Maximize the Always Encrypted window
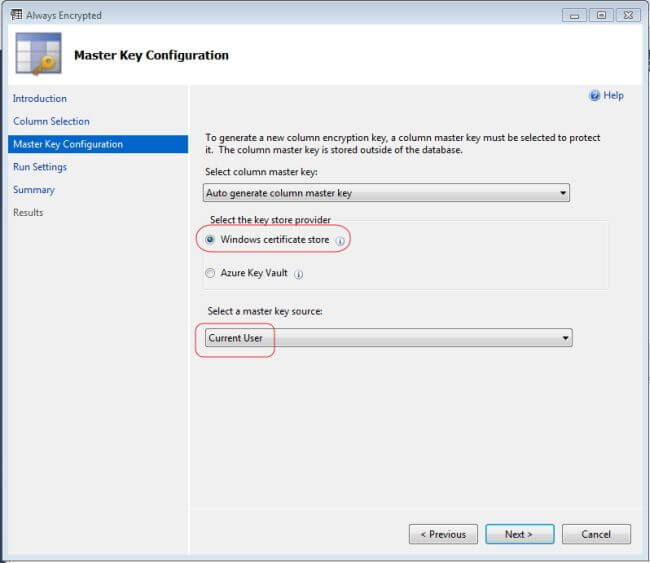Screen dimensions: 650x563 pyautogui.click(x=601, y=16)
